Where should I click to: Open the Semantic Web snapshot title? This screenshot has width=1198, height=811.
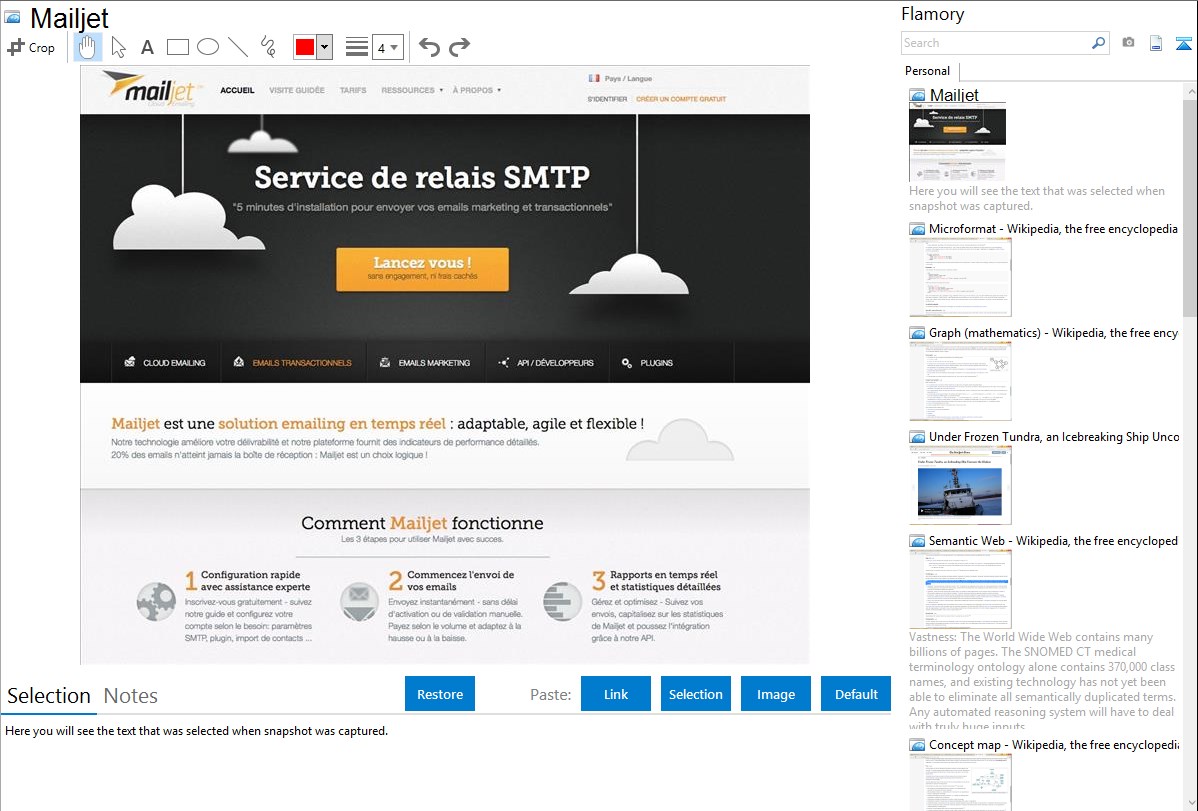click(1053, 540)
